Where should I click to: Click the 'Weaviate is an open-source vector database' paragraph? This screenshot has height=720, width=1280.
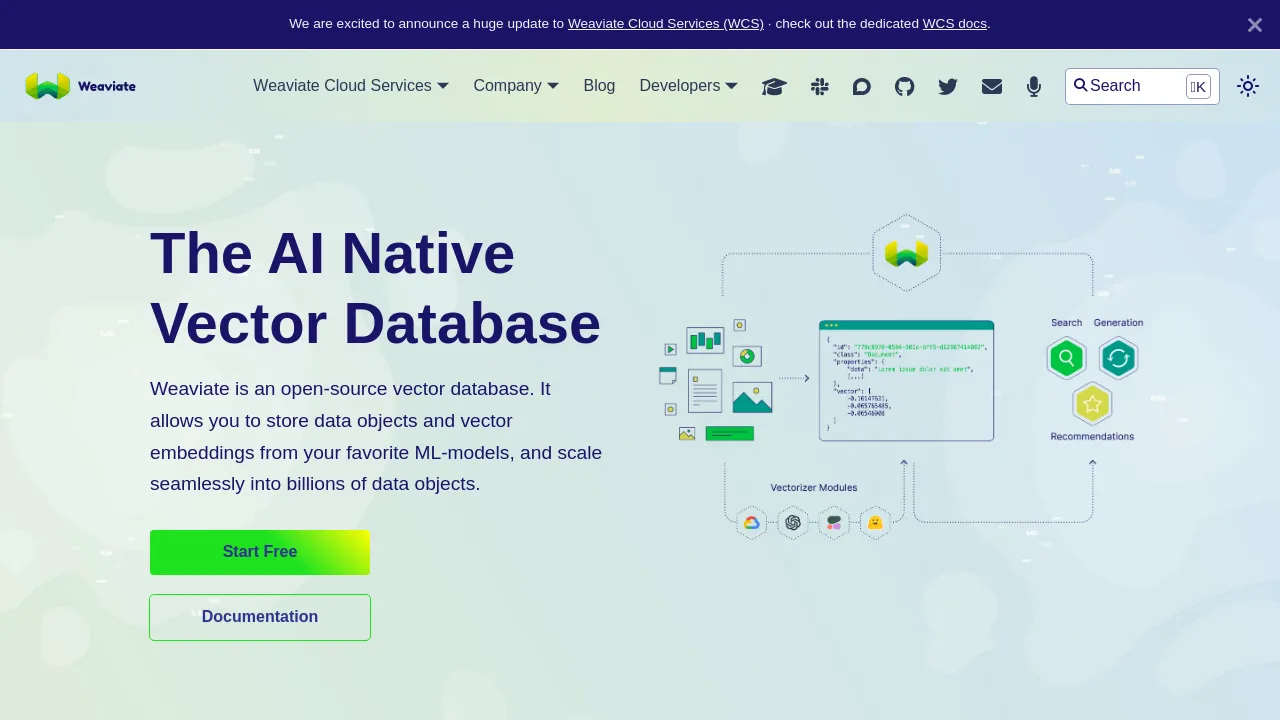pos(376,436)
